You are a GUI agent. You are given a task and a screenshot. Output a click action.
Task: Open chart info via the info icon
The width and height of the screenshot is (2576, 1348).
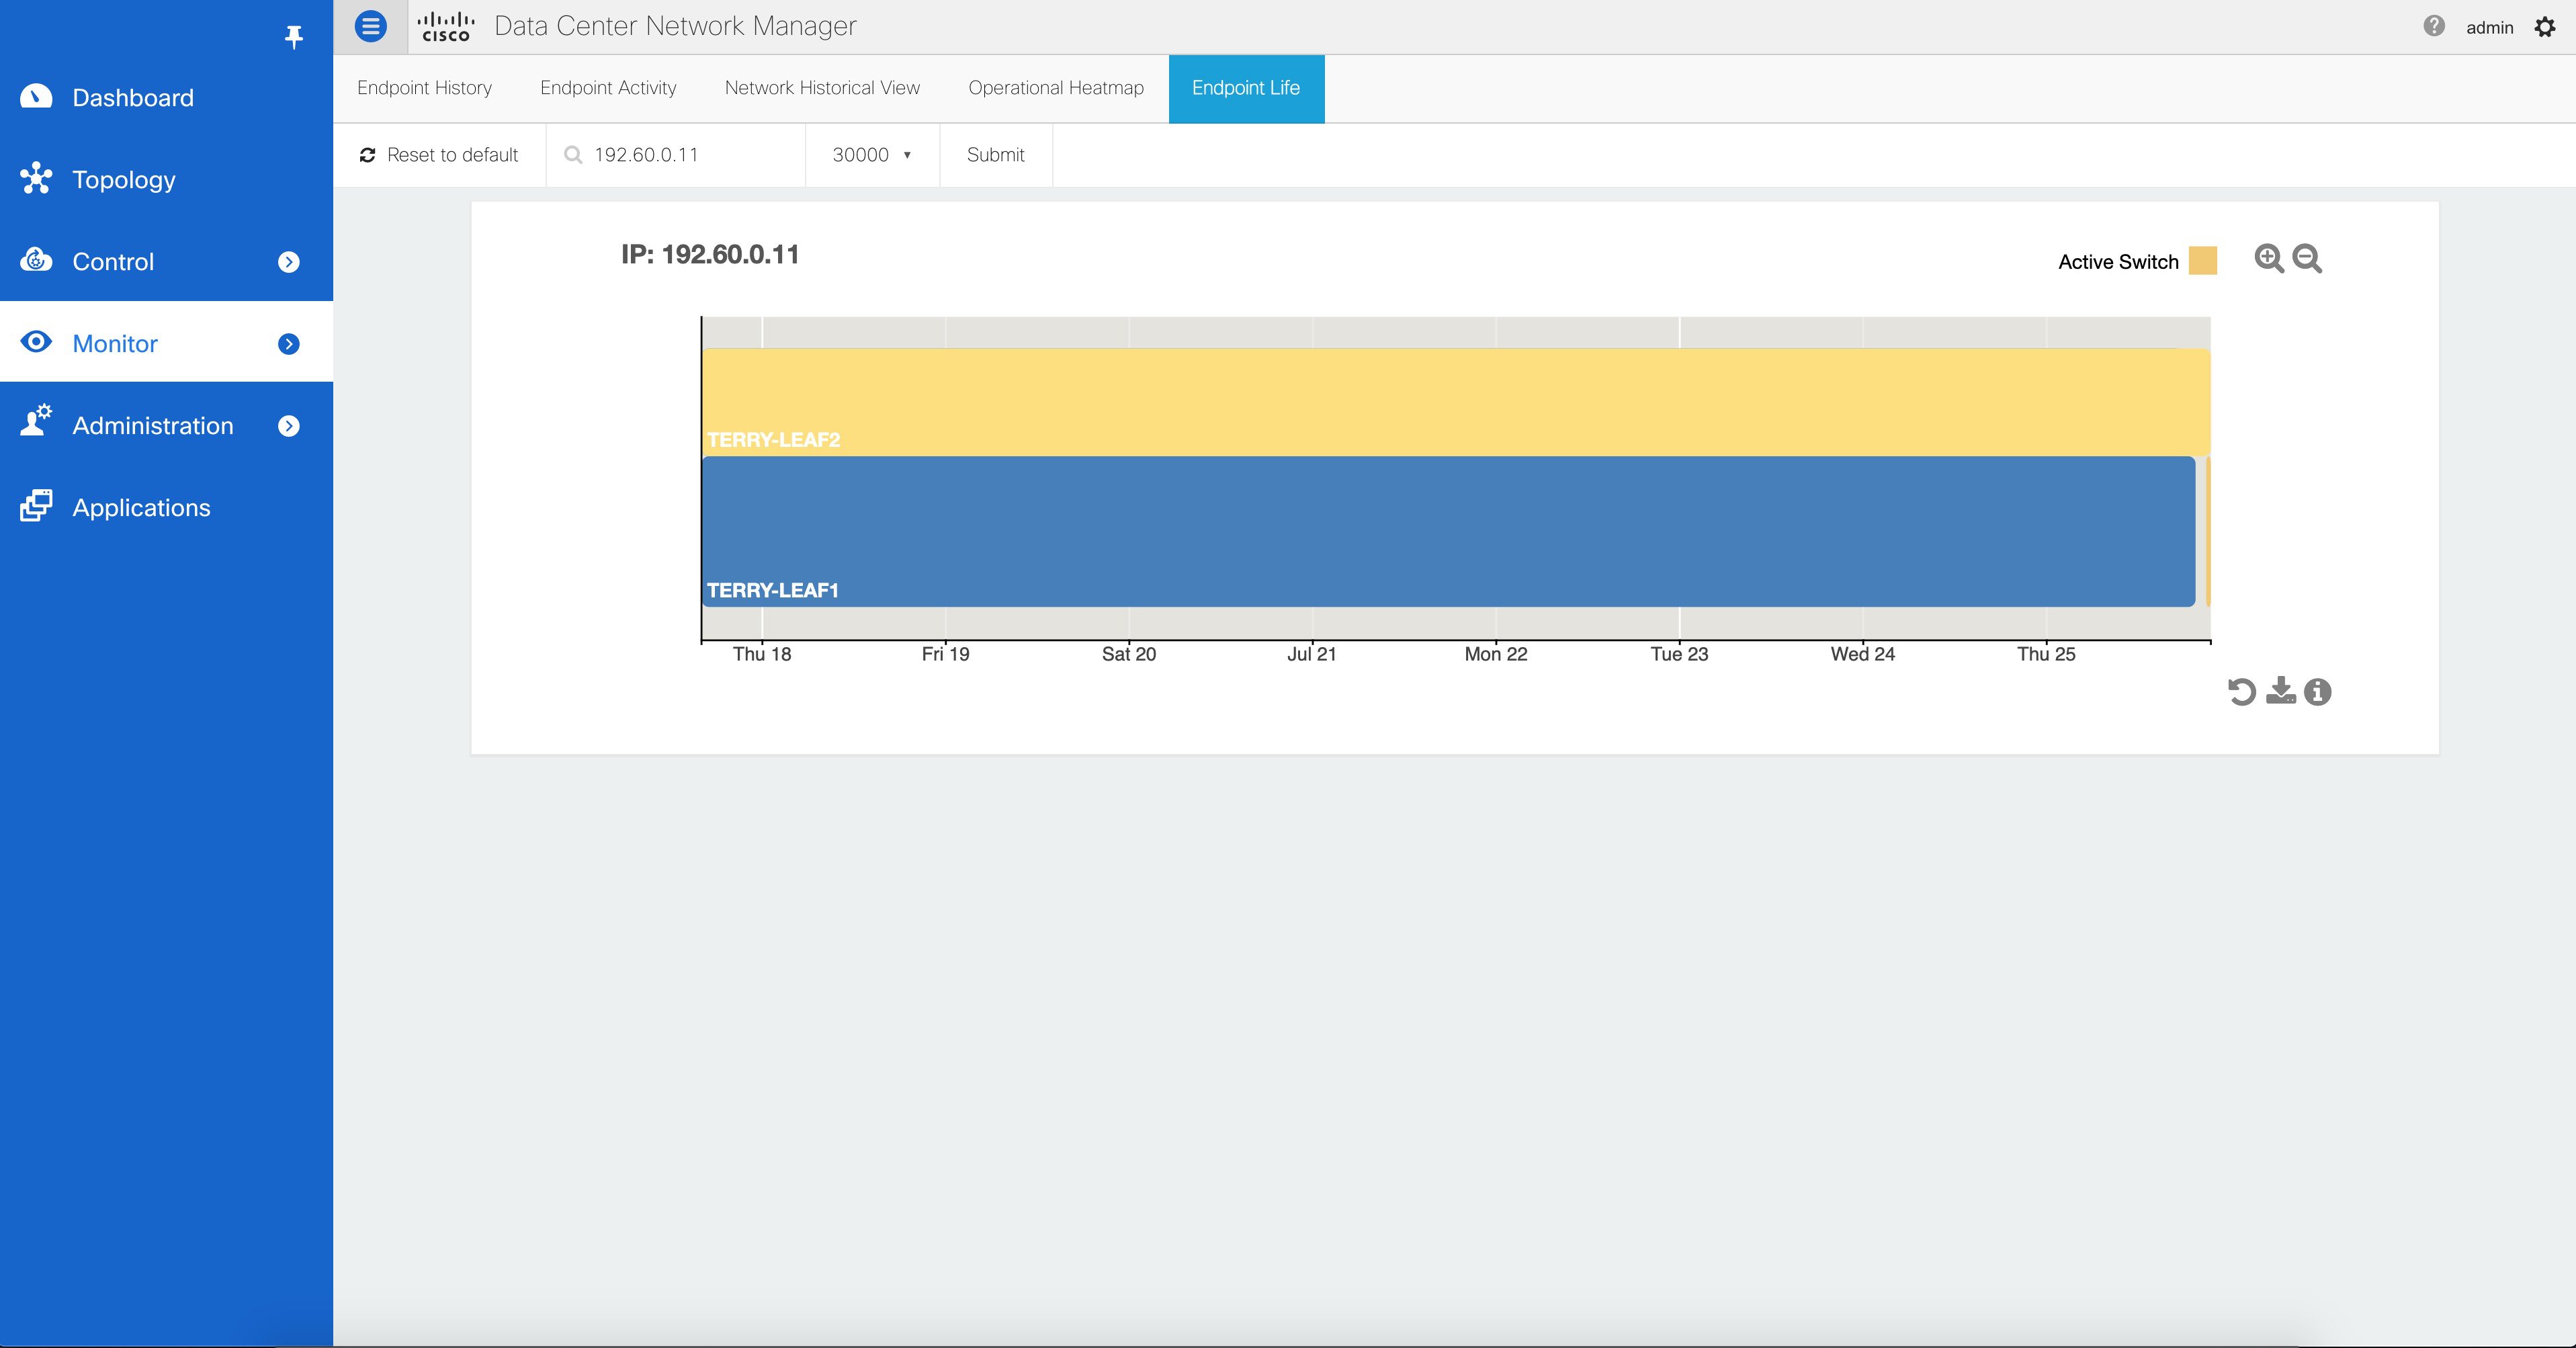pos(2318,691)
